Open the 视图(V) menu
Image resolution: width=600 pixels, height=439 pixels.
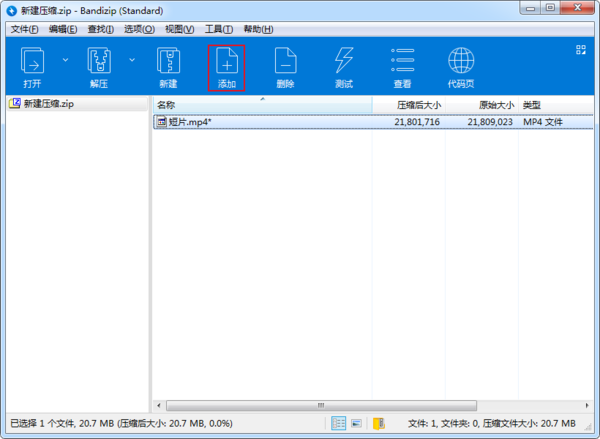pyautogui.click(x=179, y=29)
